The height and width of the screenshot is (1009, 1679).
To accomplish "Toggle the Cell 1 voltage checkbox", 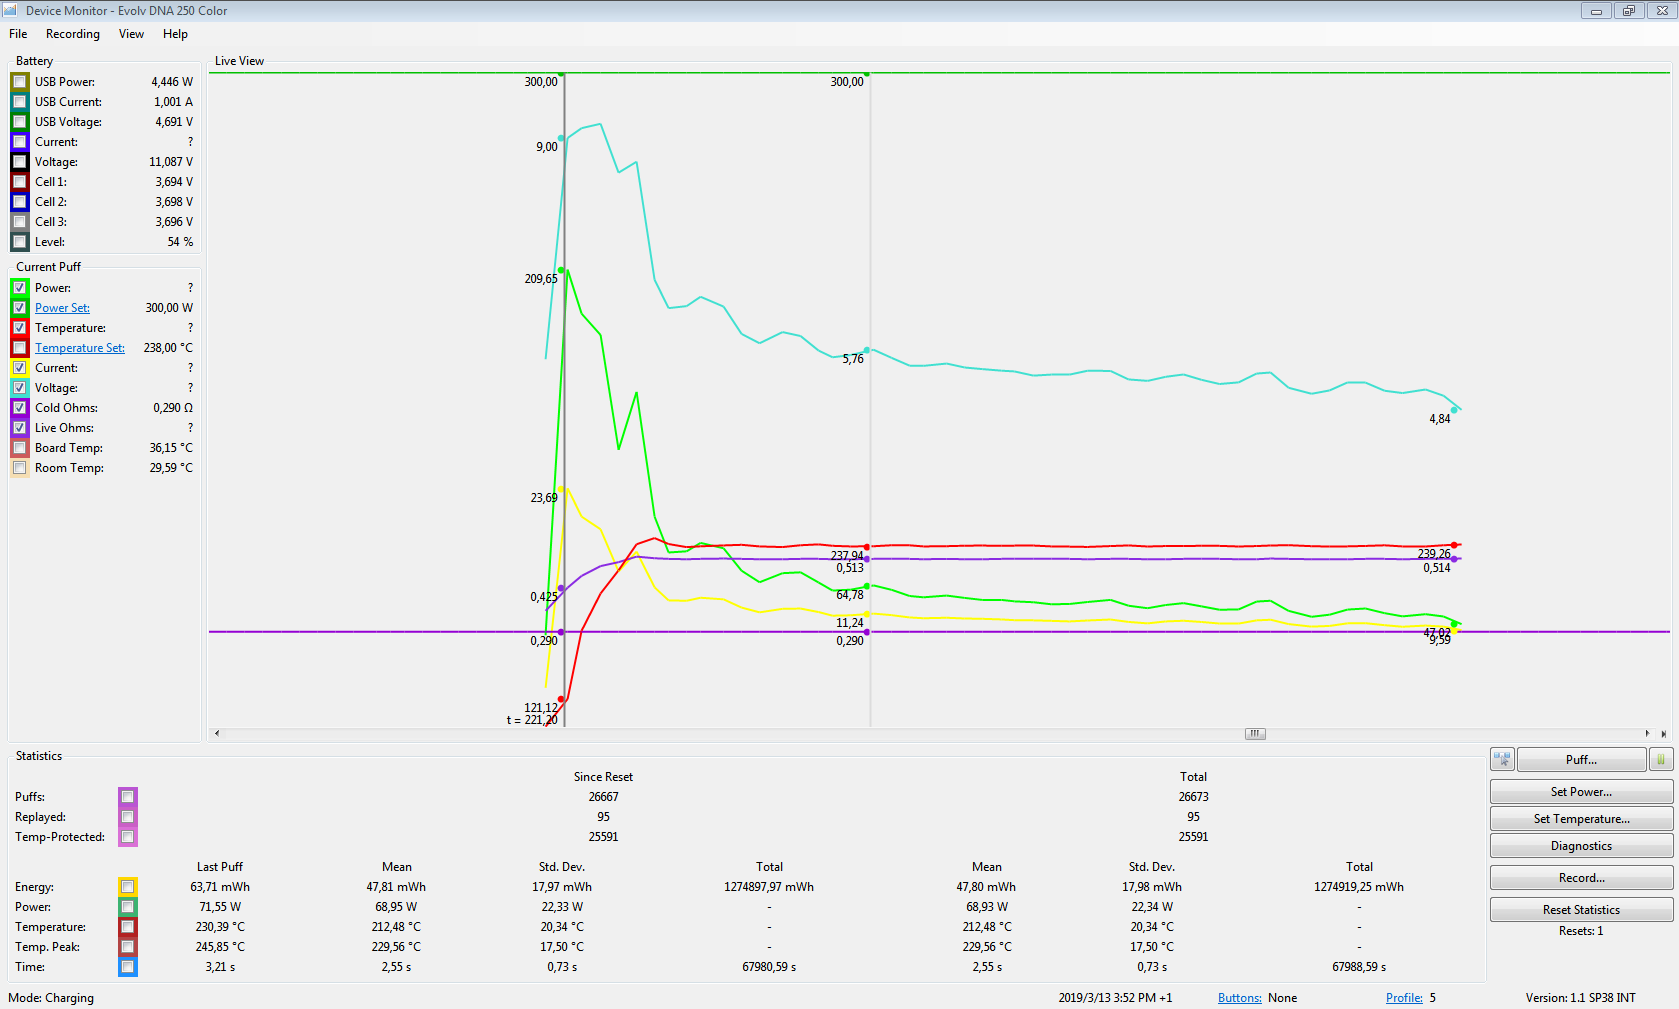I will pyautogui.click(x=20, y=182).
